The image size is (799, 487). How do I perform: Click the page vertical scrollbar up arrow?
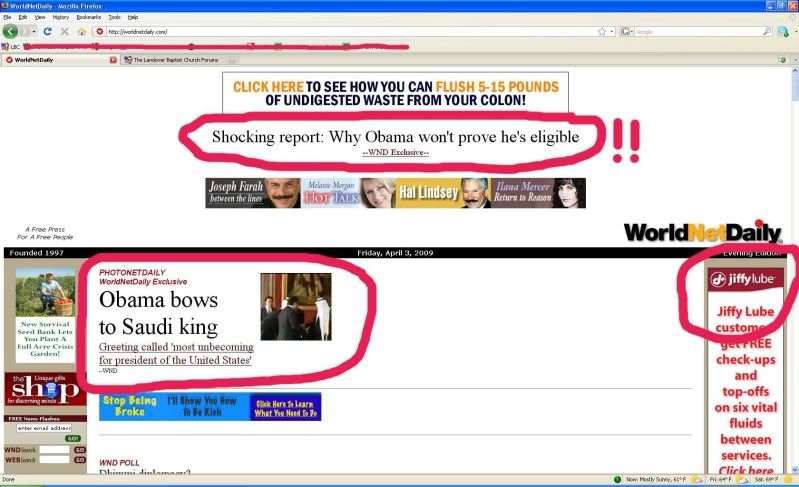tap(795, 71)
